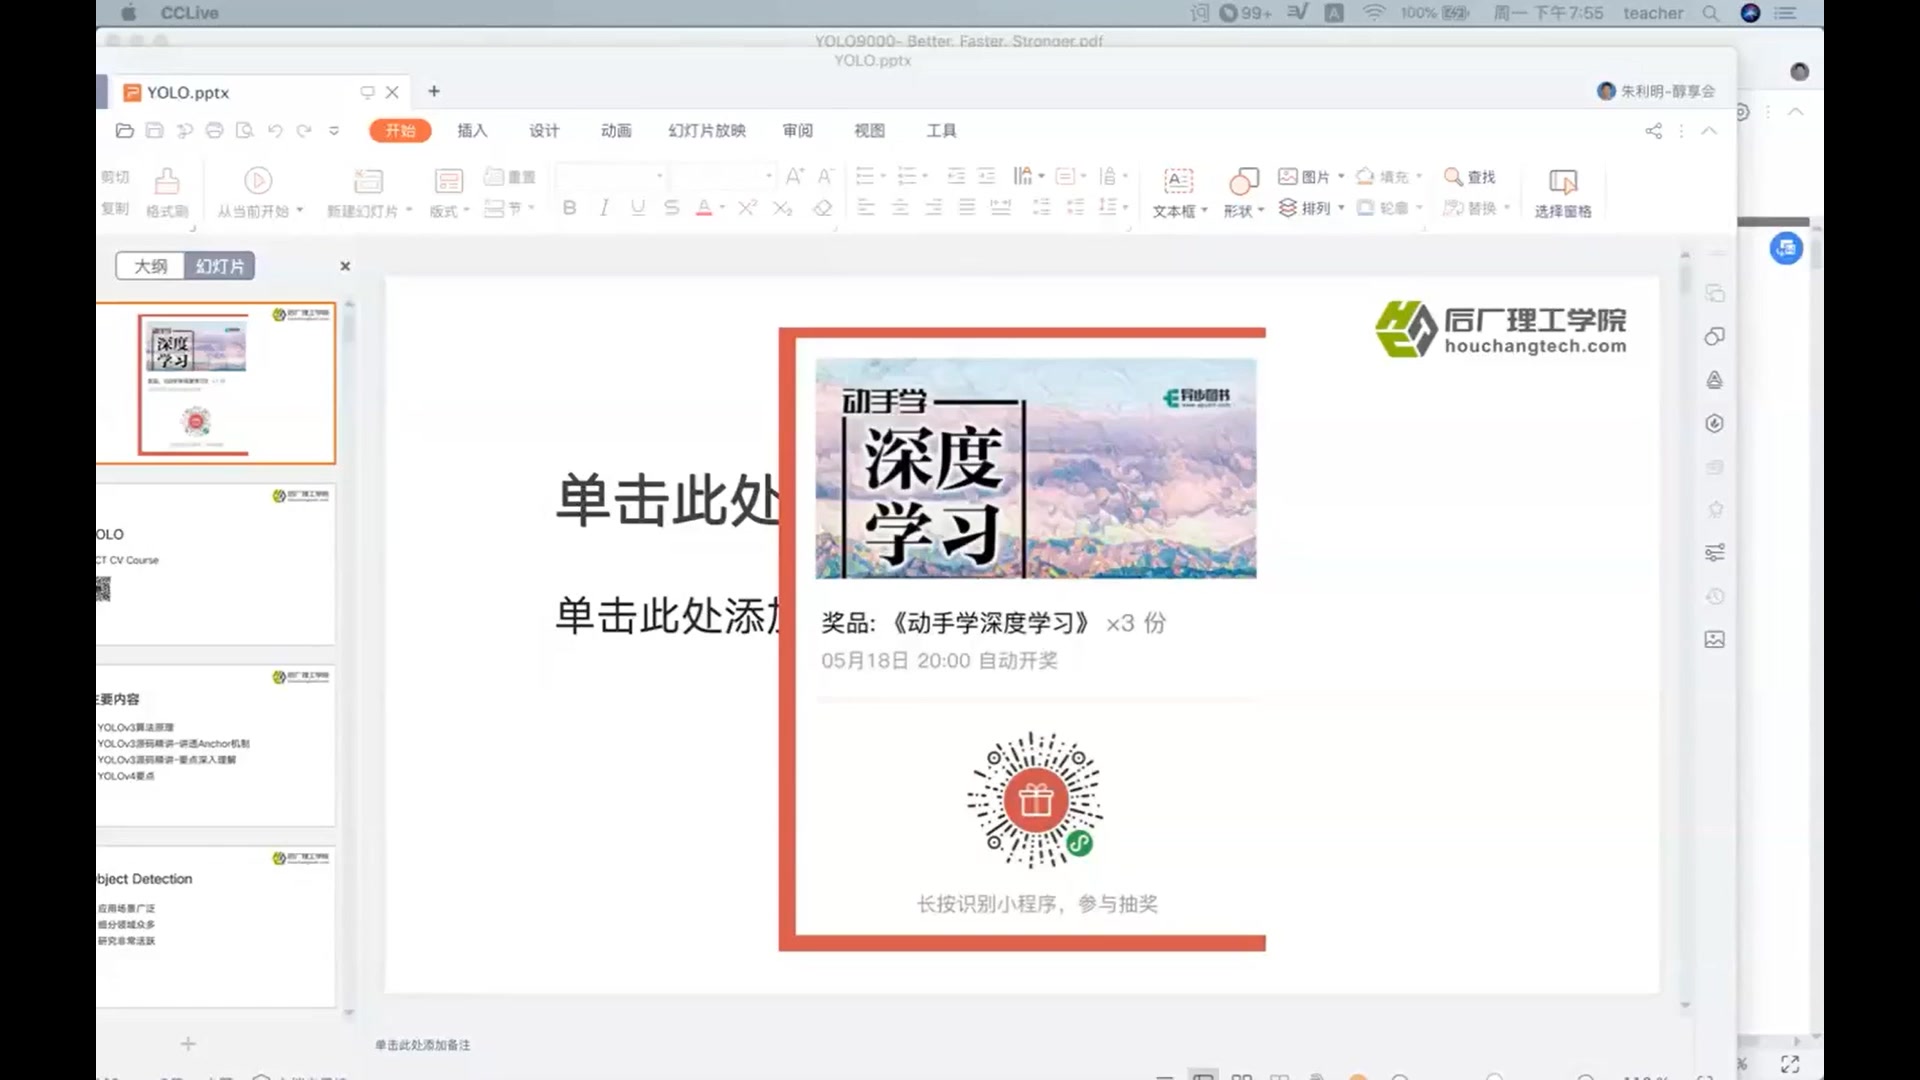Click the 新建幻灯片 new slide icon
1920x1080 pixels.
point(367,182)
